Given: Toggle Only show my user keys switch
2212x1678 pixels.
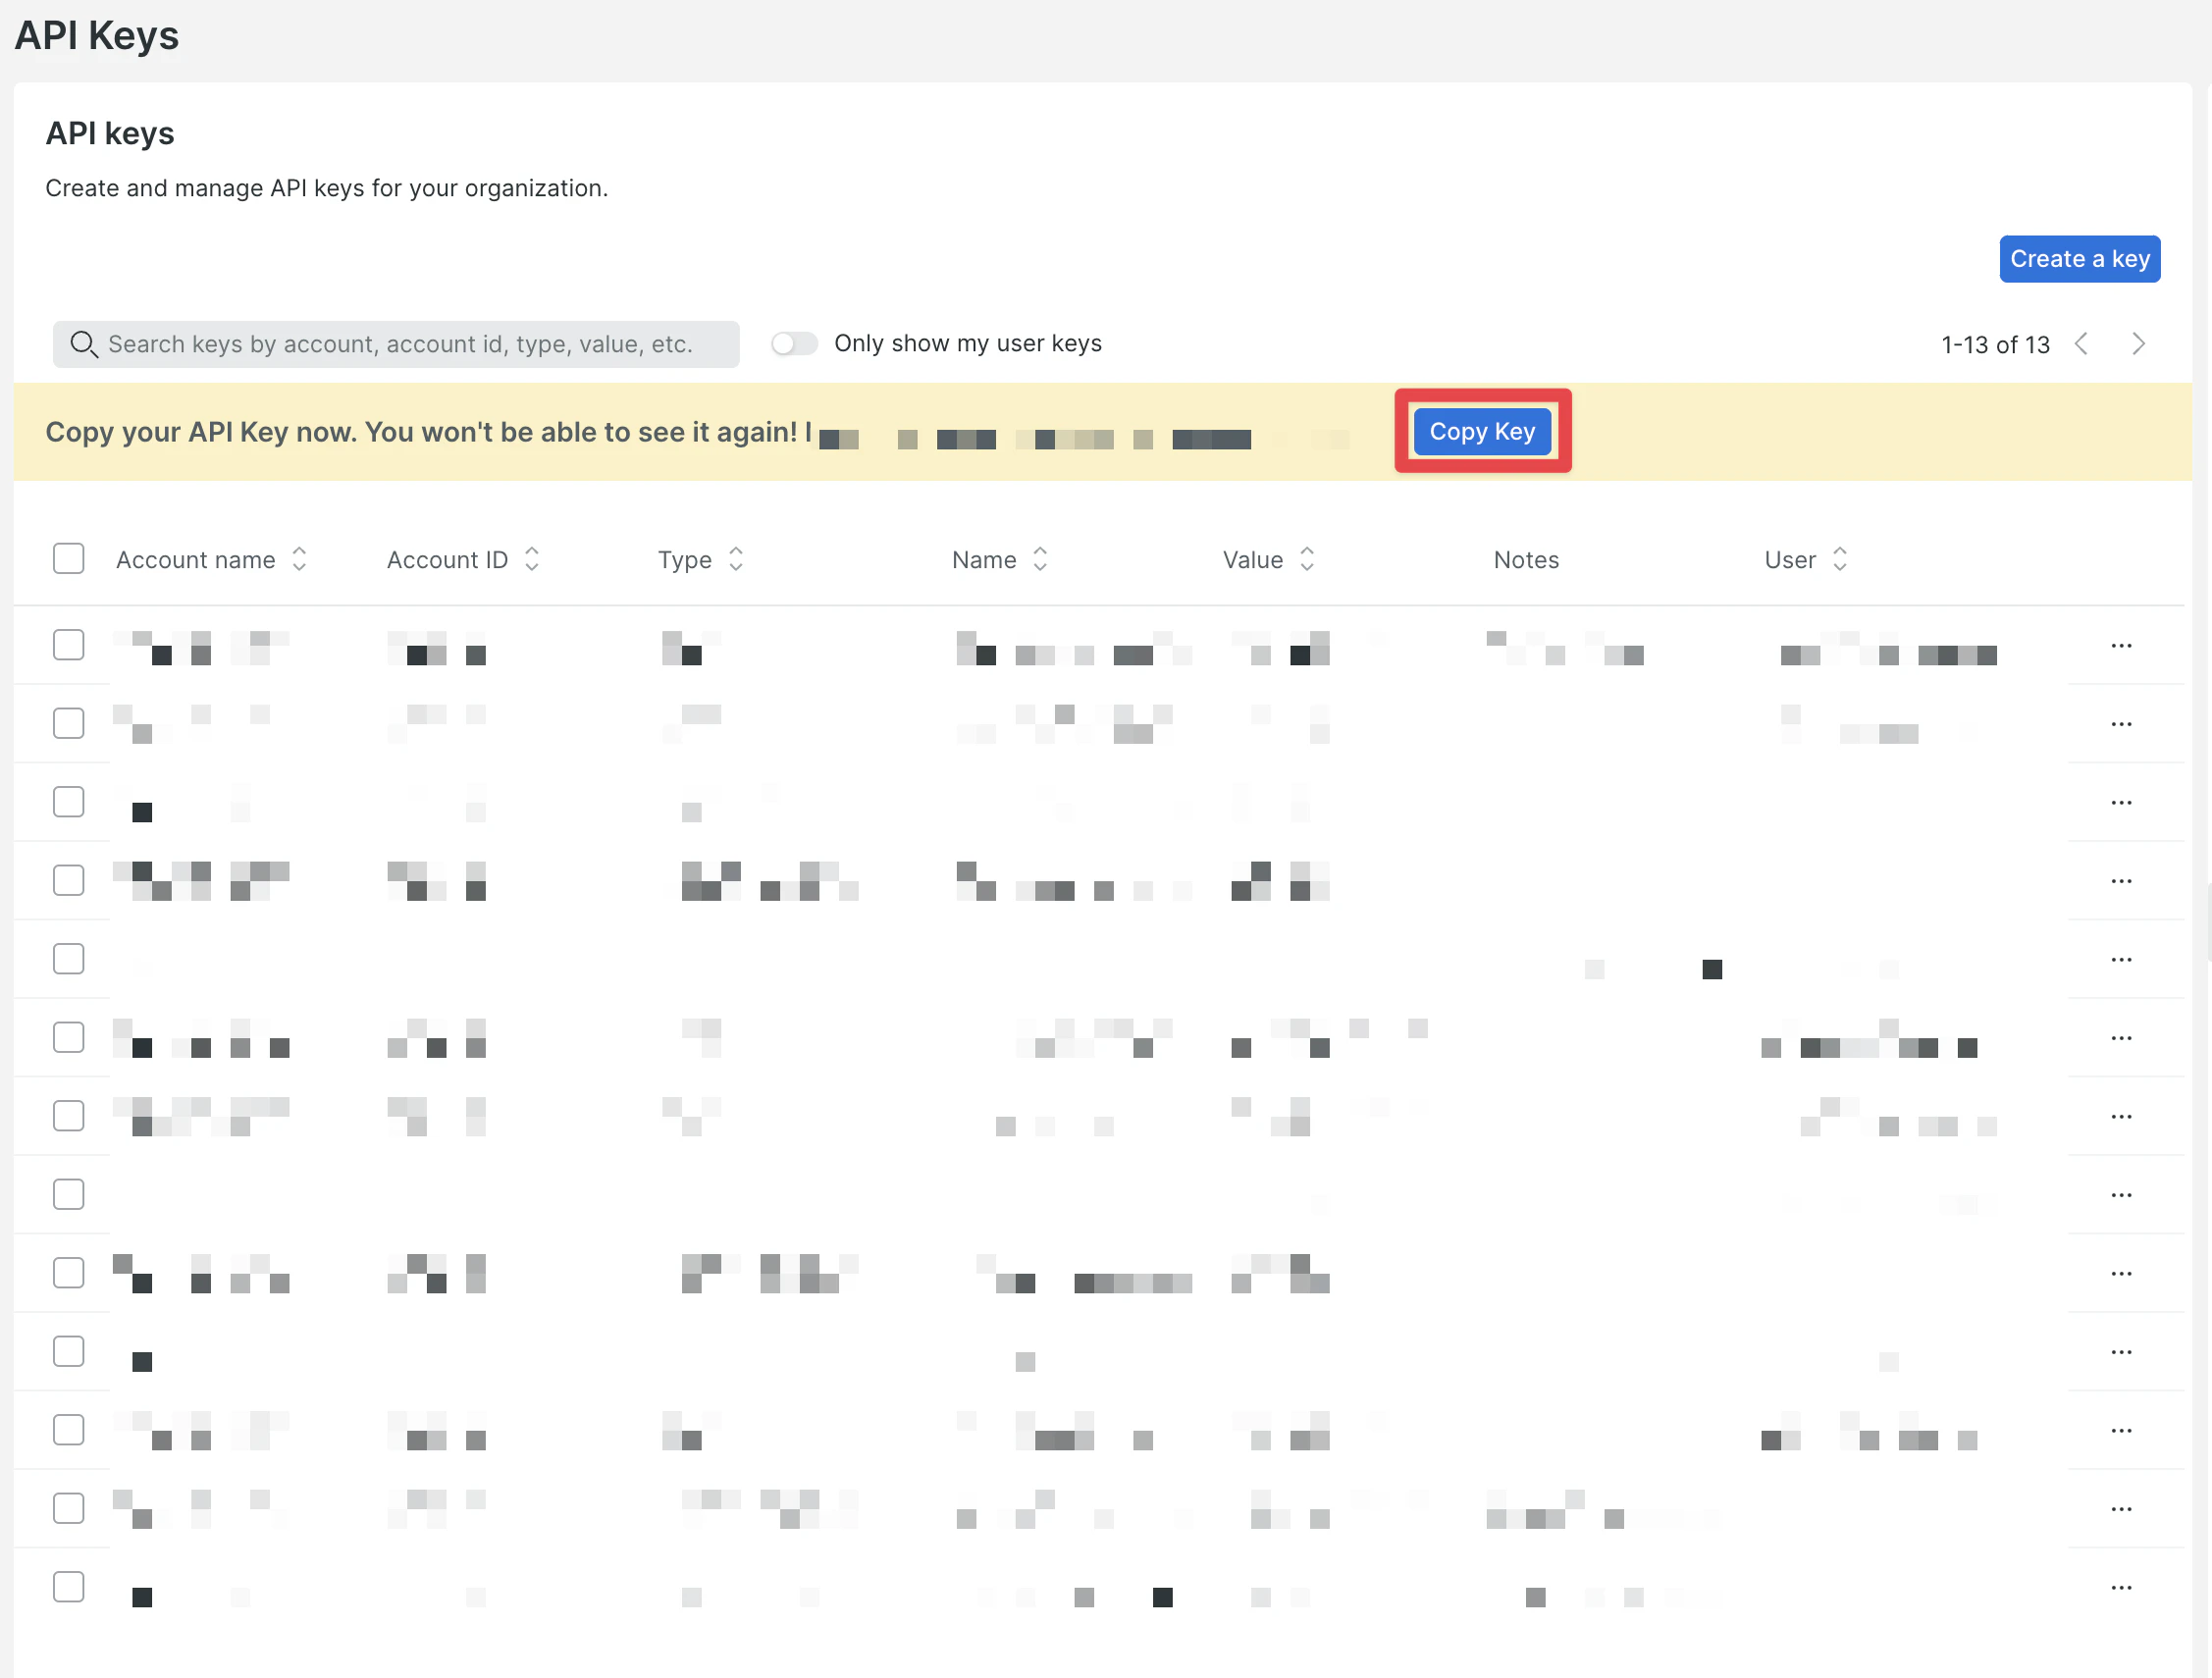Looking at the screenshot, I should (794, 343).
